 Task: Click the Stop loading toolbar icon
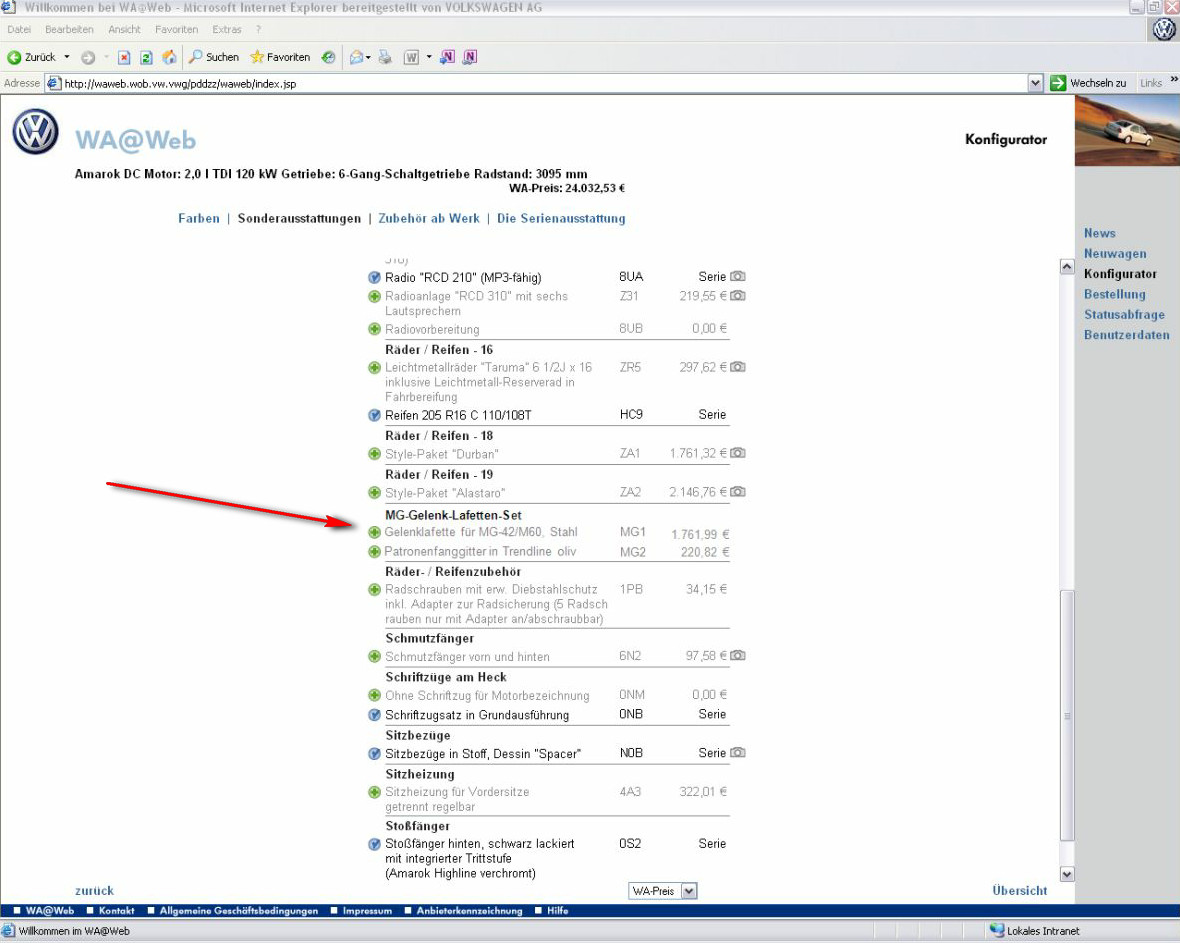[x=124, y=57]
